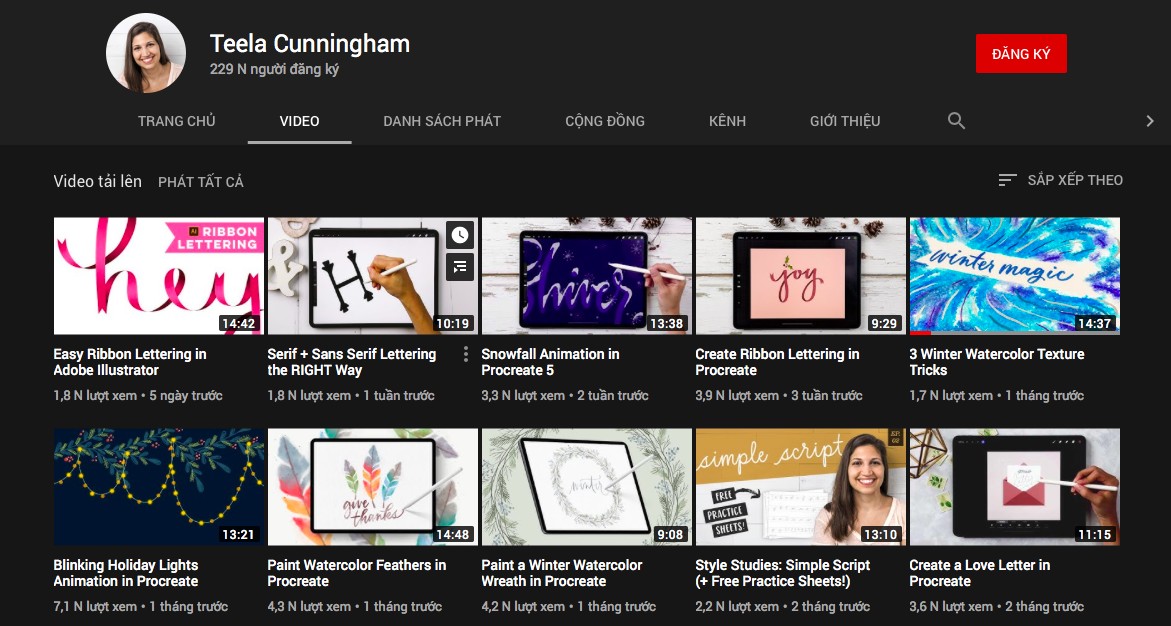Click the channel name Teela Cunningham
This screenshot has width=1171, height=626.
(x=310, y=43)
